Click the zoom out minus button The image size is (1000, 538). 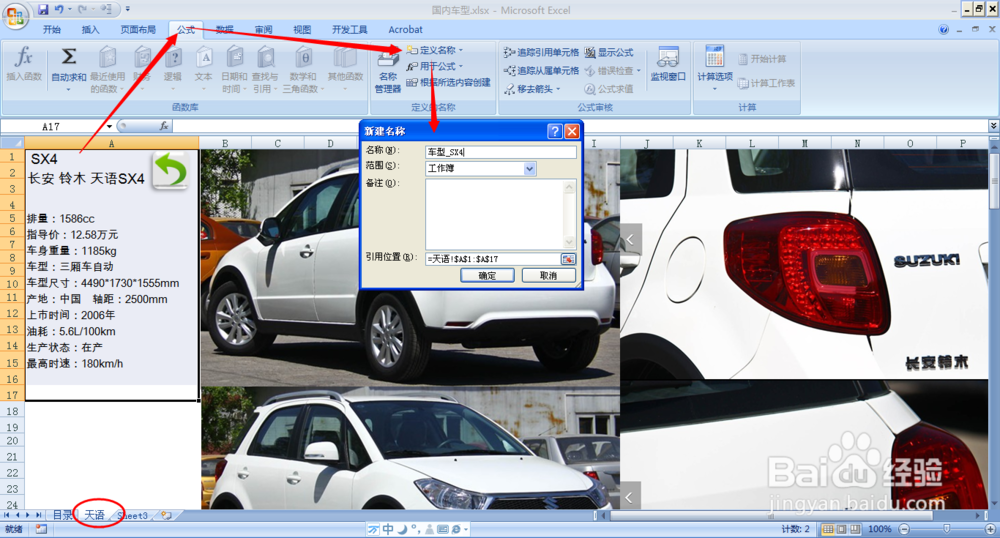904,529
